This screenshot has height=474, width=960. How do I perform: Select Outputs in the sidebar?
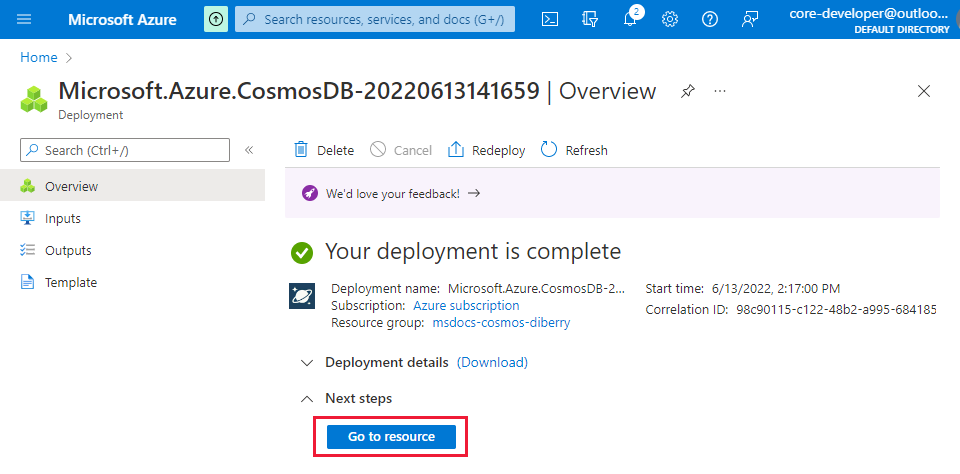coord(68,250)
